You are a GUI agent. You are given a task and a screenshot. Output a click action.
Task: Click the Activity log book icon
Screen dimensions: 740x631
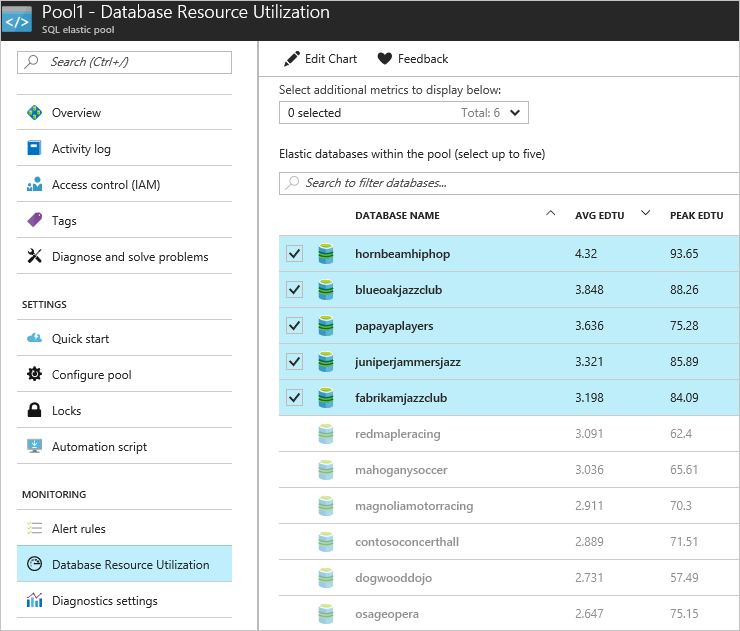coord(34,148)
